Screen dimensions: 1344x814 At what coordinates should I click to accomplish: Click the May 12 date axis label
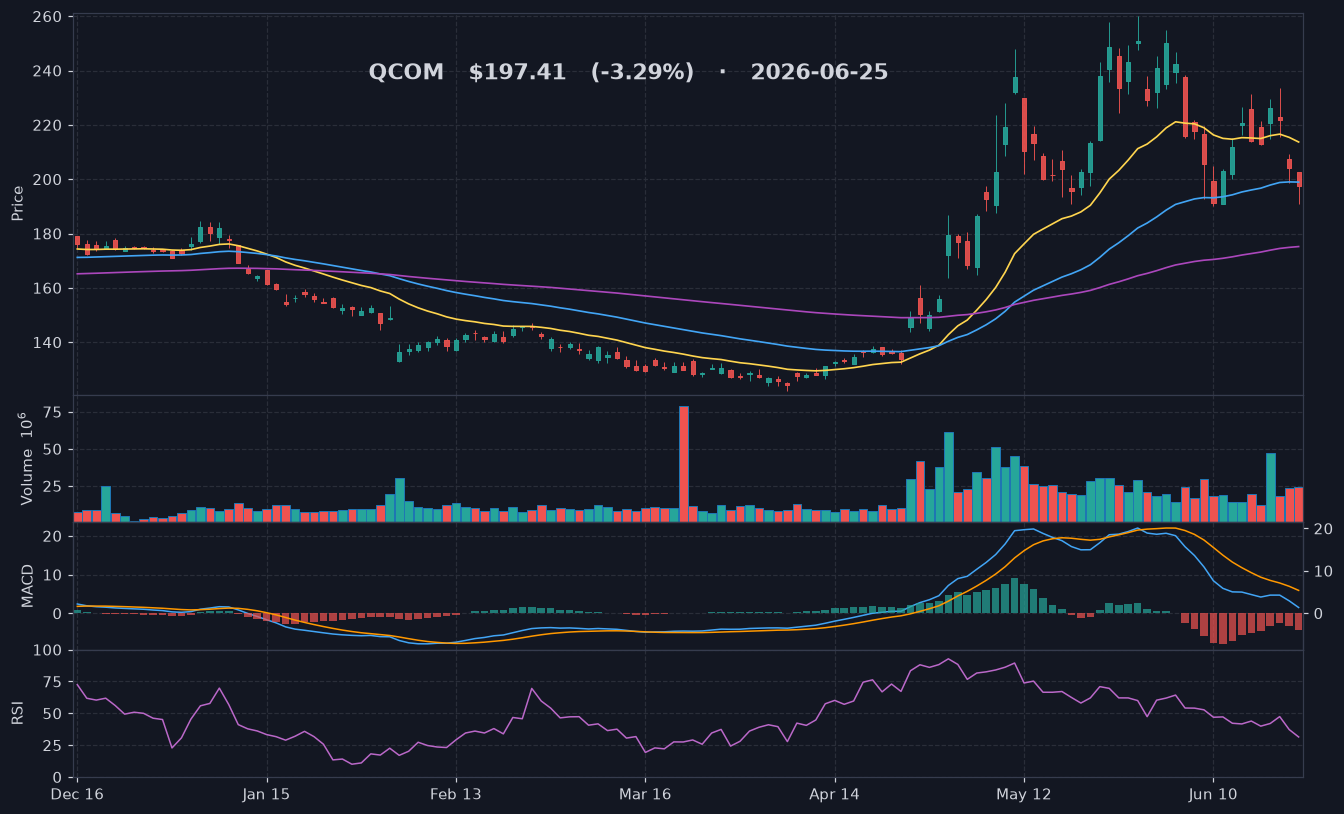(1024, 795)
